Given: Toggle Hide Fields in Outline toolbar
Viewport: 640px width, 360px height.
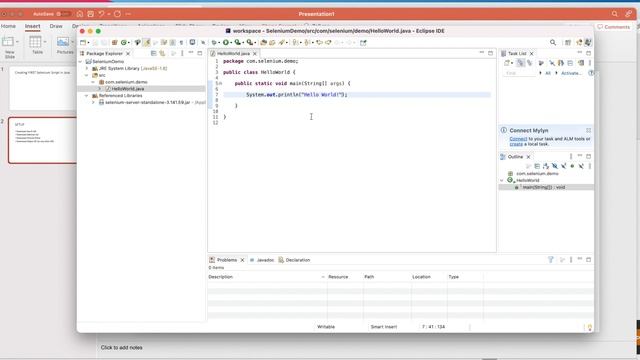Looking at the screenshot, I should pyautogui.click(x=555, y=166).
